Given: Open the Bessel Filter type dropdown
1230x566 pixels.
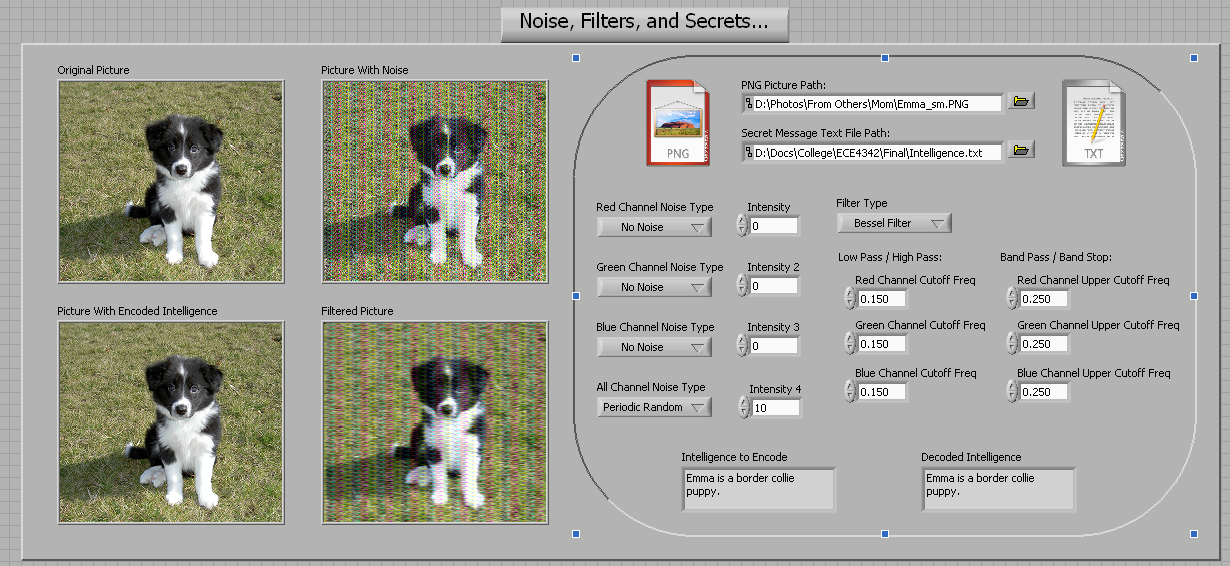Looking at the screenshot, I should coord(893,223).
